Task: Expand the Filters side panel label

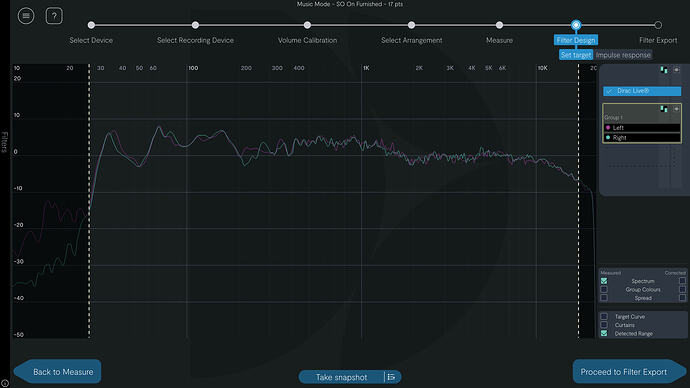Action: (x=5, y=142)
